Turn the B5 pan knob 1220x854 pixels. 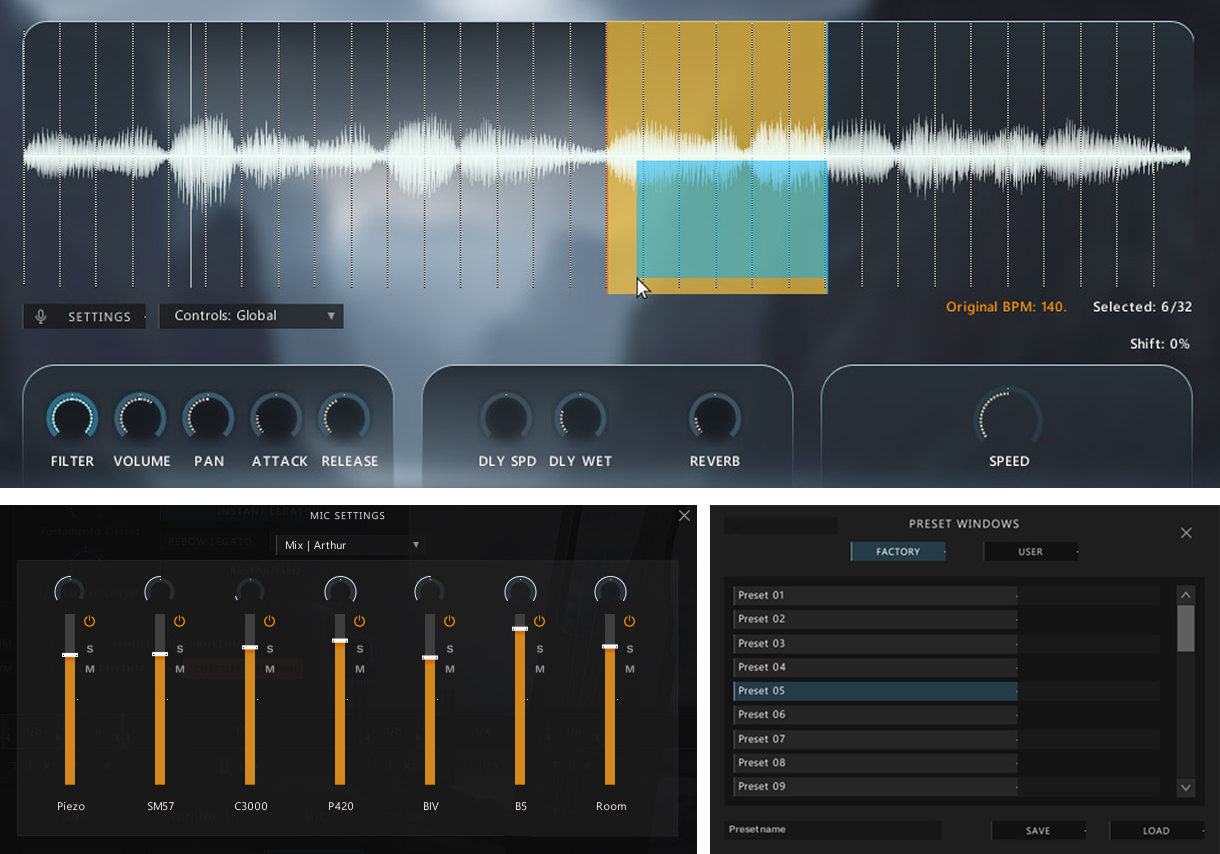click(520, 590)
